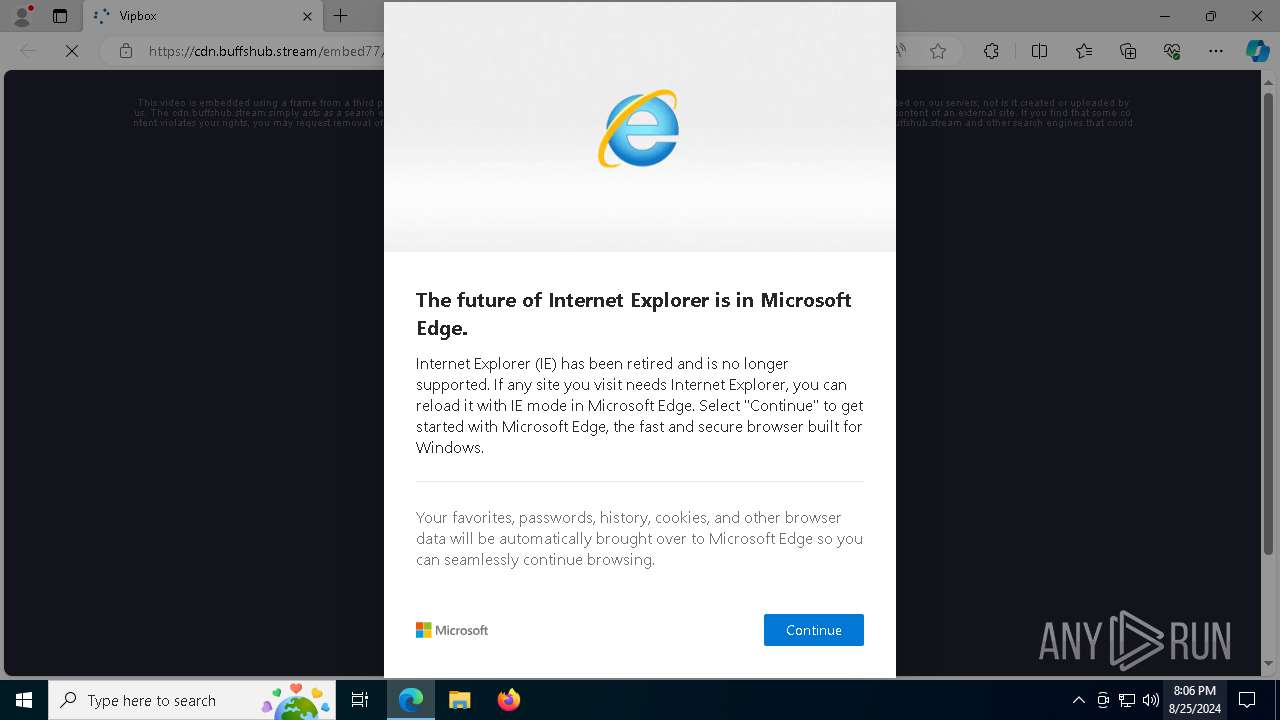Viewport: 1280px width, 720px height.
Task: Open Collections panel
Action: [1128, 51]
